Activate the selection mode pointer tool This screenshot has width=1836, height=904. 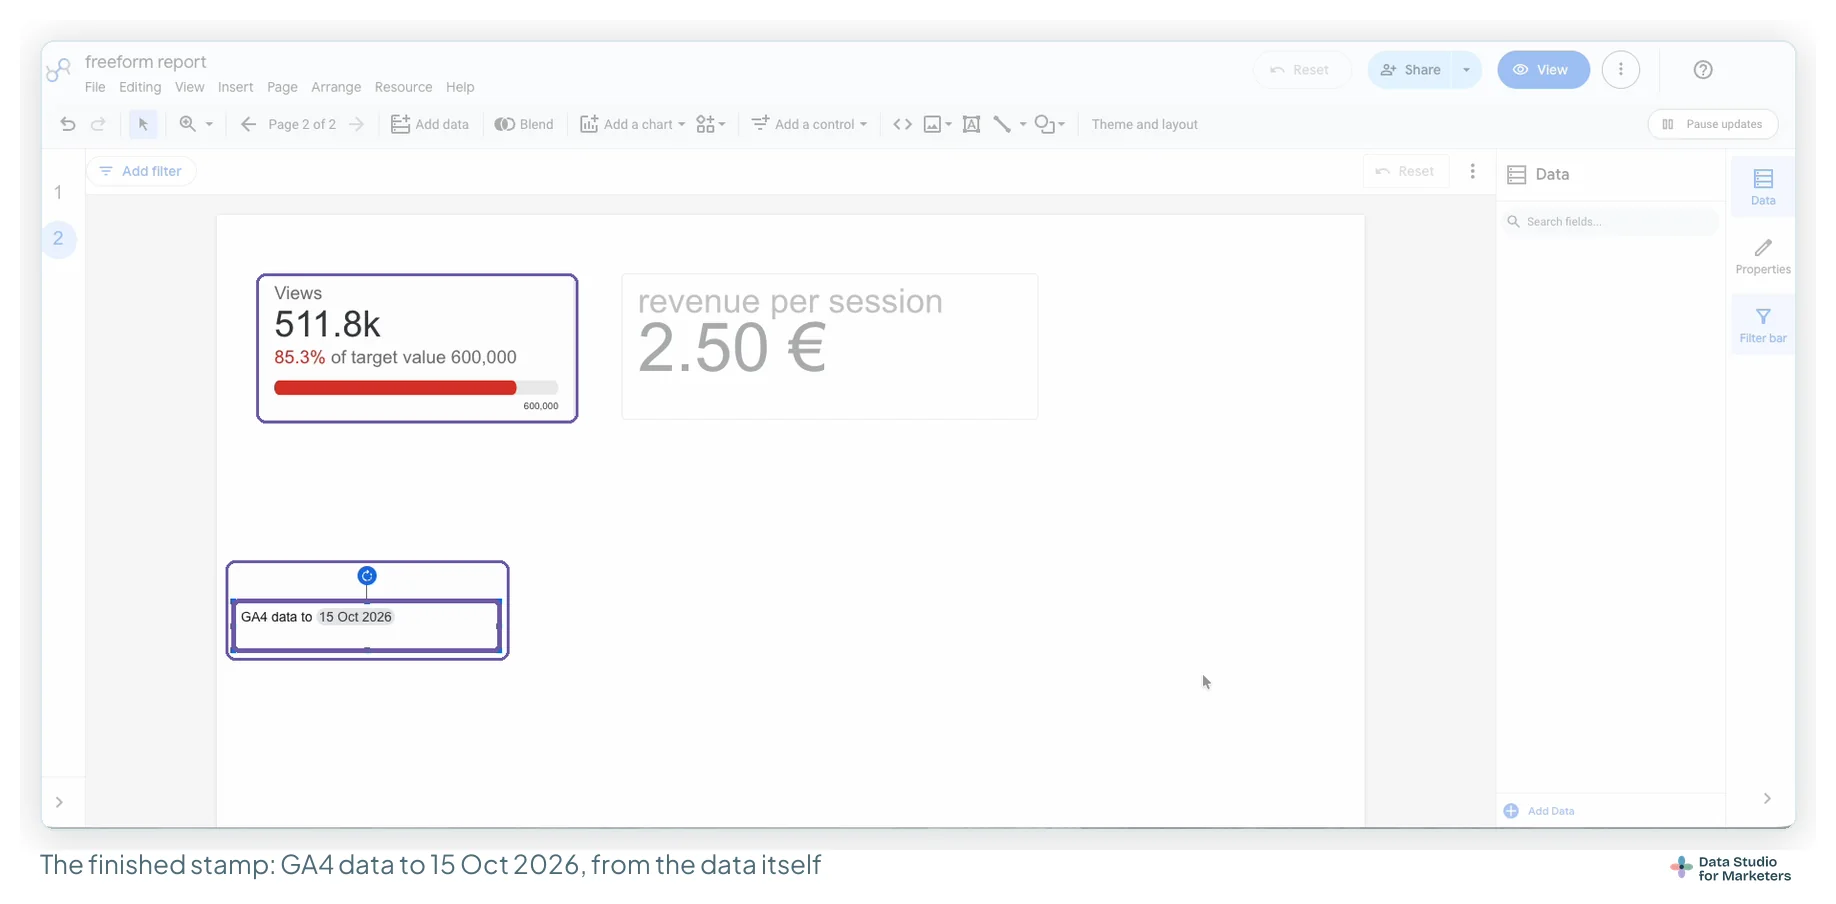[143, 124]
